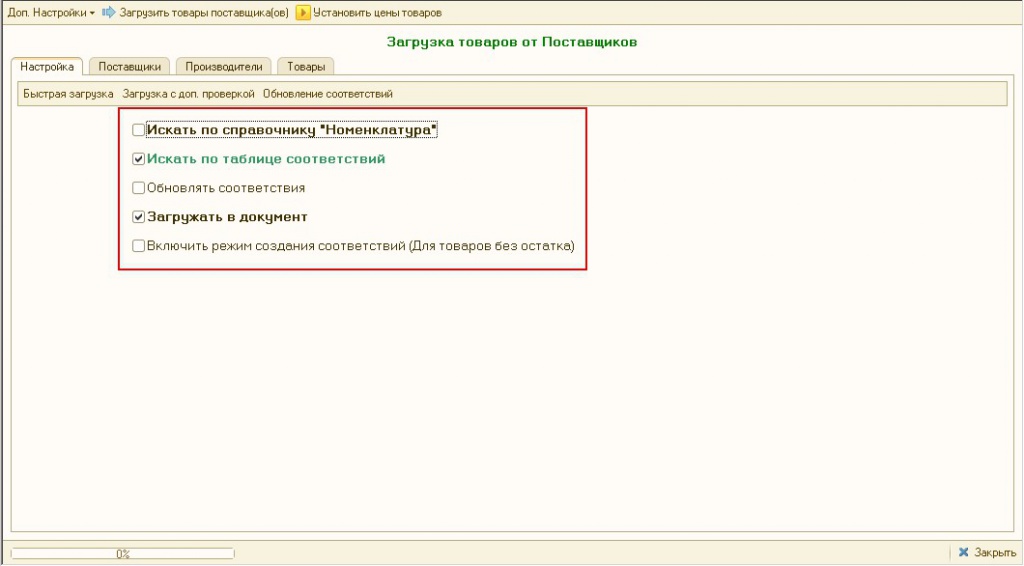
Task: Click the 0% progress bar
Action: 123,554
